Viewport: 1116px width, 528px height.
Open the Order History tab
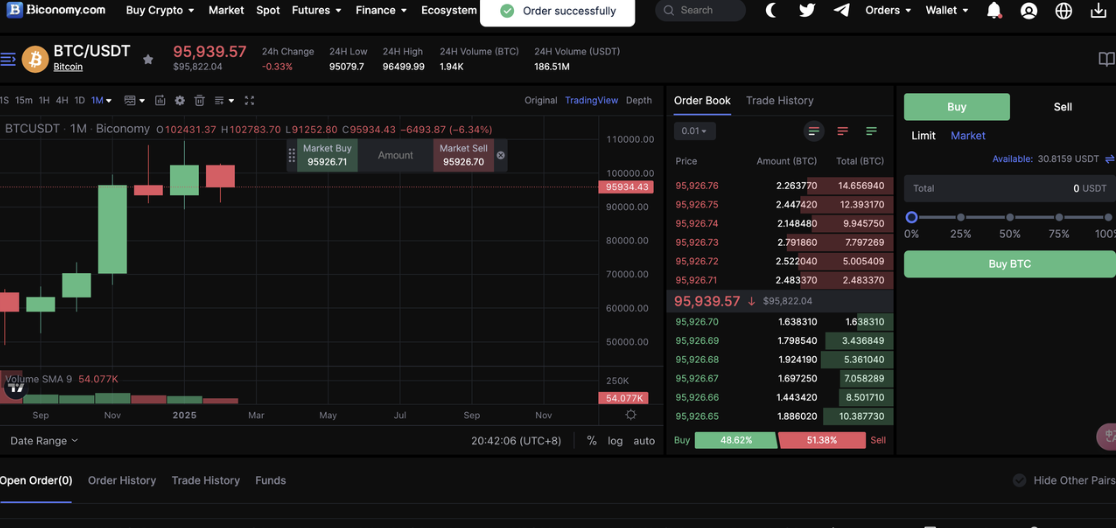coord(122,480)
